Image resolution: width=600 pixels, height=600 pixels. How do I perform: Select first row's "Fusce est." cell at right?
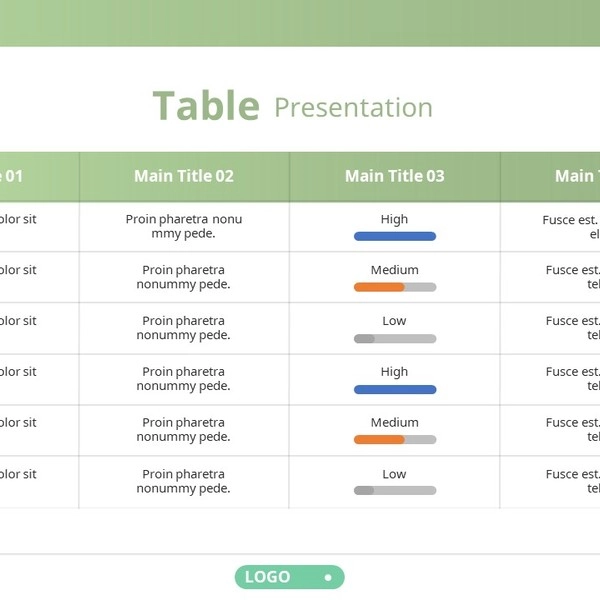572,227
